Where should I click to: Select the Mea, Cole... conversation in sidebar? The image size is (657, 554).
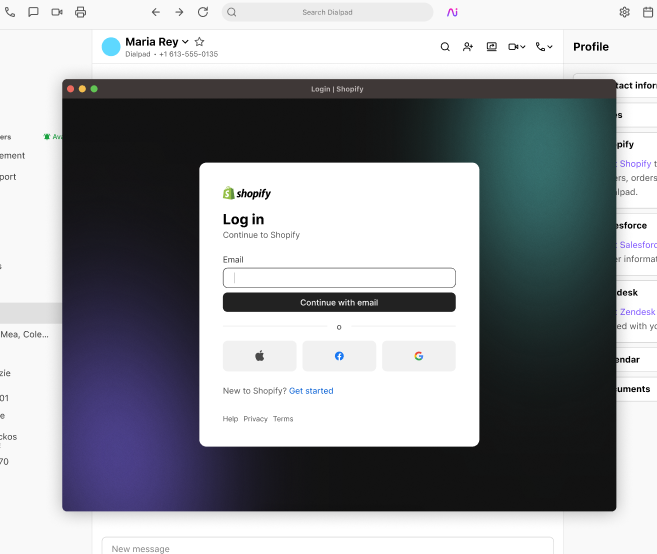[24, 334]
